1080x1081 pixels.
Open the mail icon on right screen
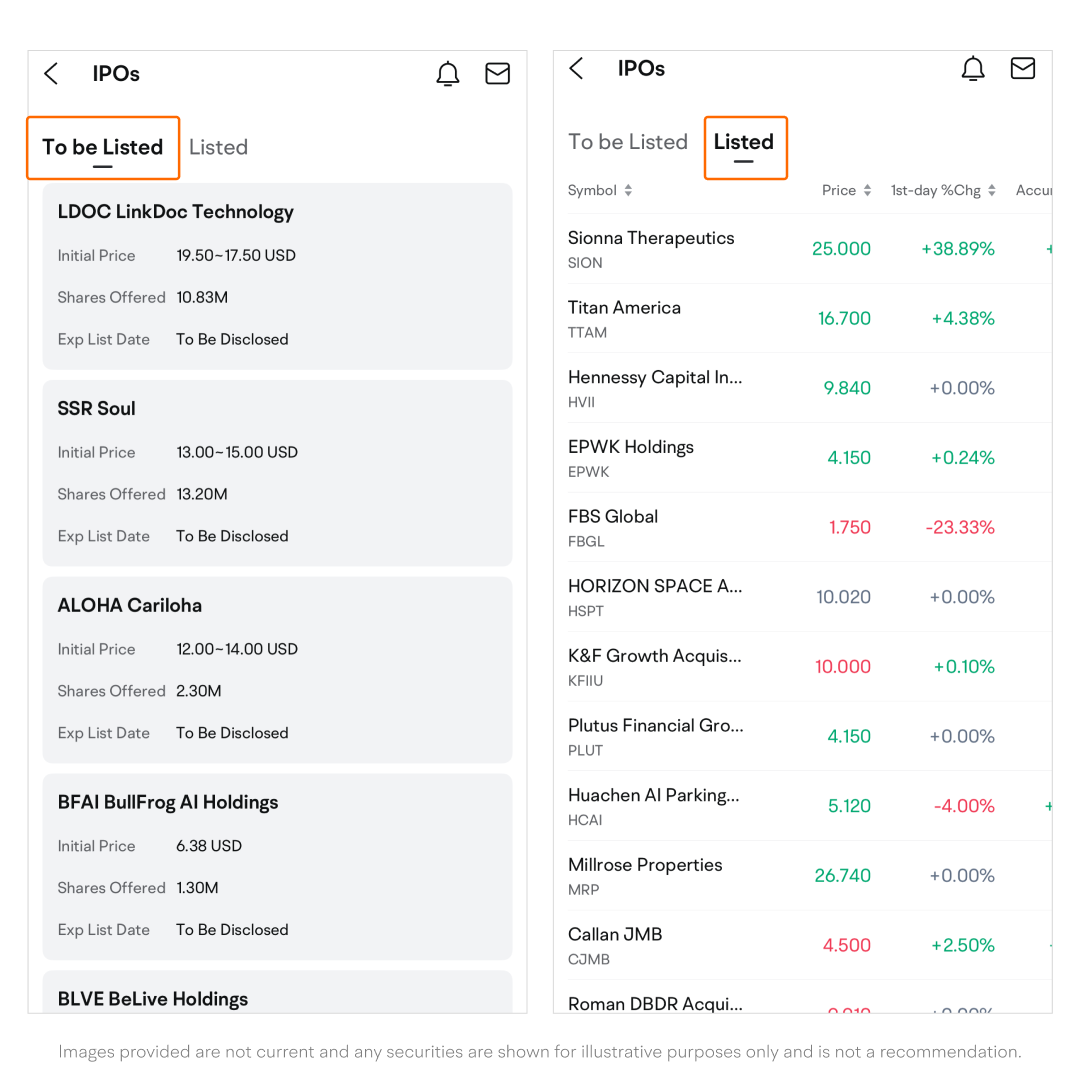tap(1022, 69)
